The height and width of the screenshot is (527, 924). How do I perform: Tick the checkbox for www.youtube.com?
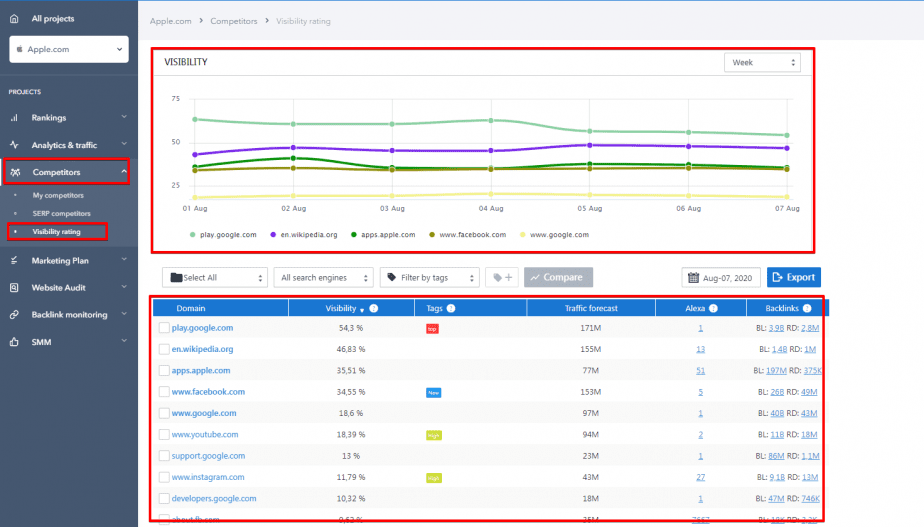[164, 434]
